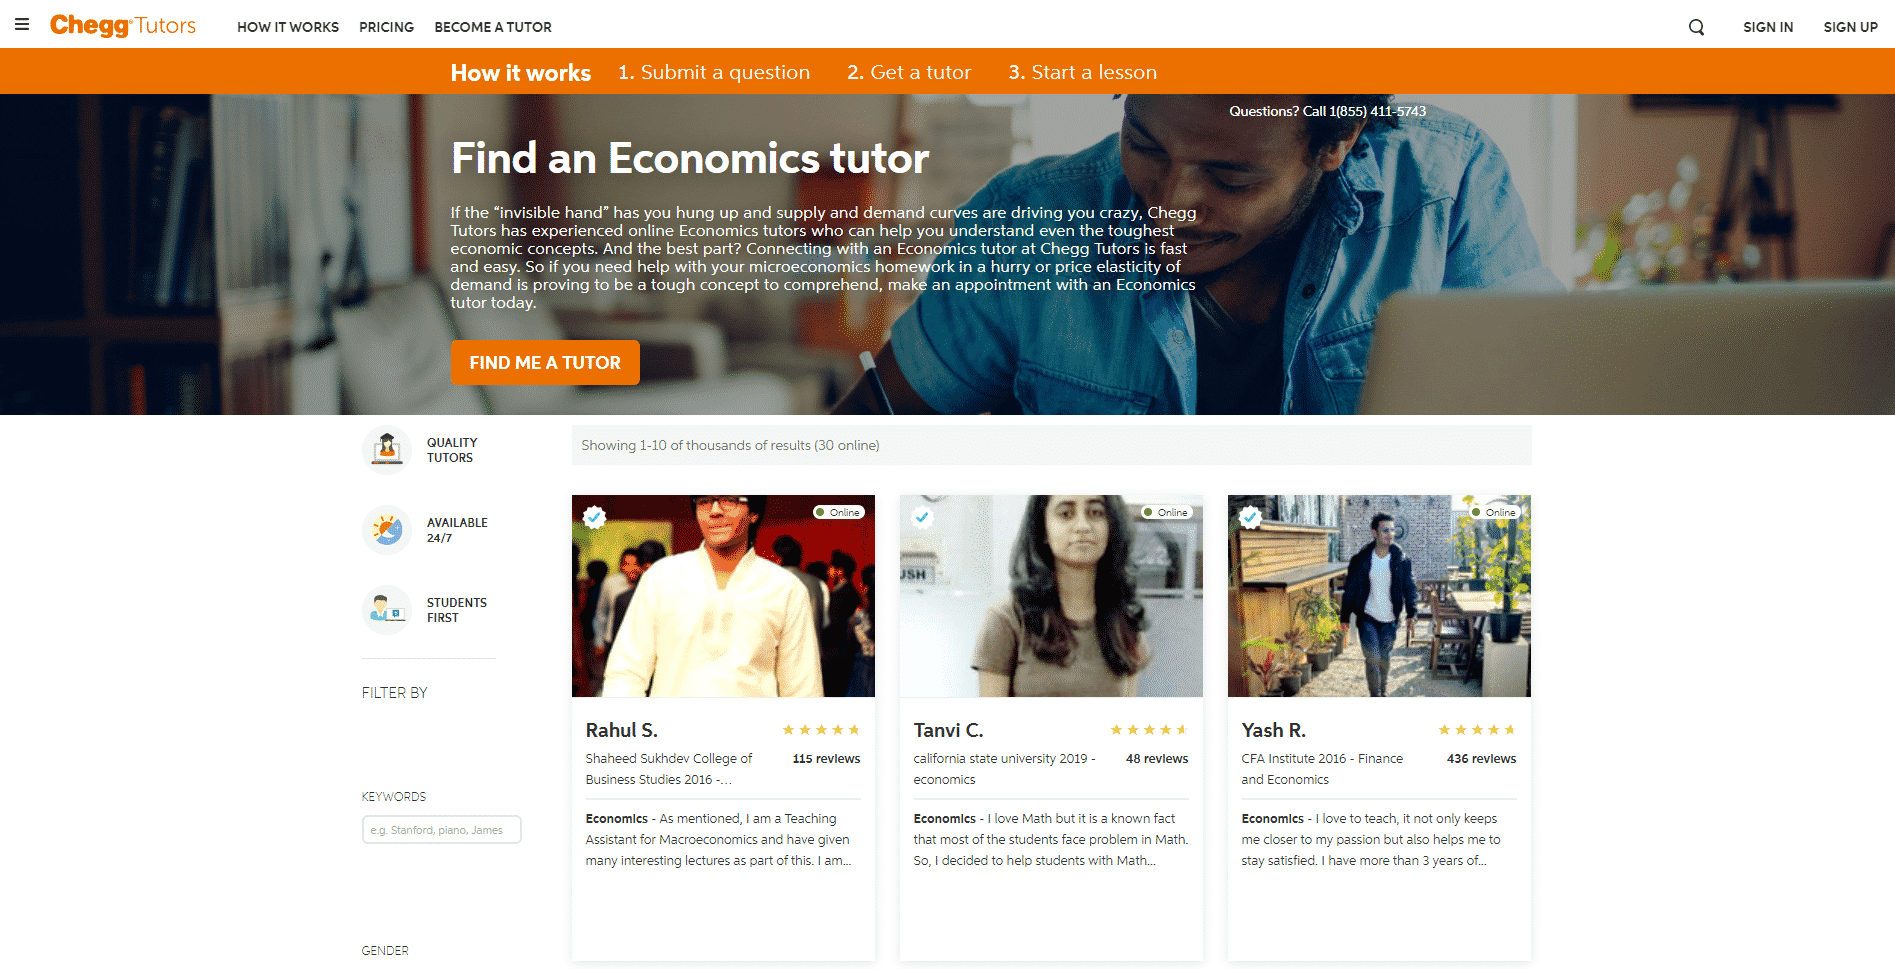
Task: Click the Keywords filter label
Action: (393, 797)
